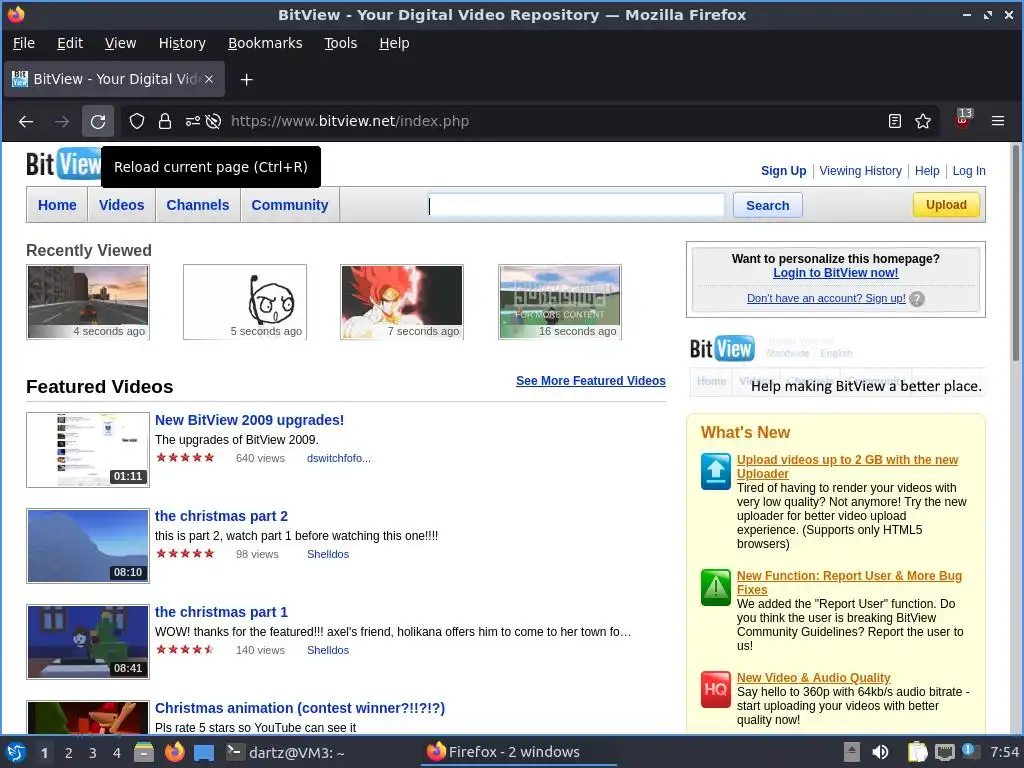Screen dimensions: 1024x768
Task: Open the Bookmarks menu
Action: [265, 43]
